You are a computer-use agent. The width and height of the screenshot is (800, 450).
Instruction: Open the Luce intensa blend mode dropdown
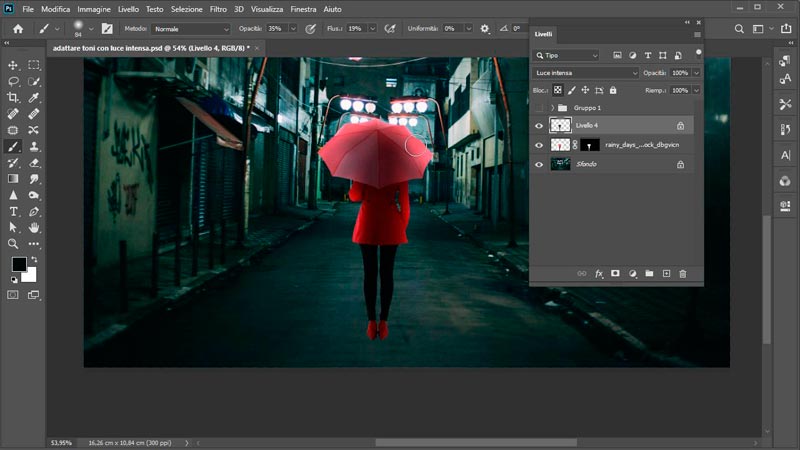(585, 73)
